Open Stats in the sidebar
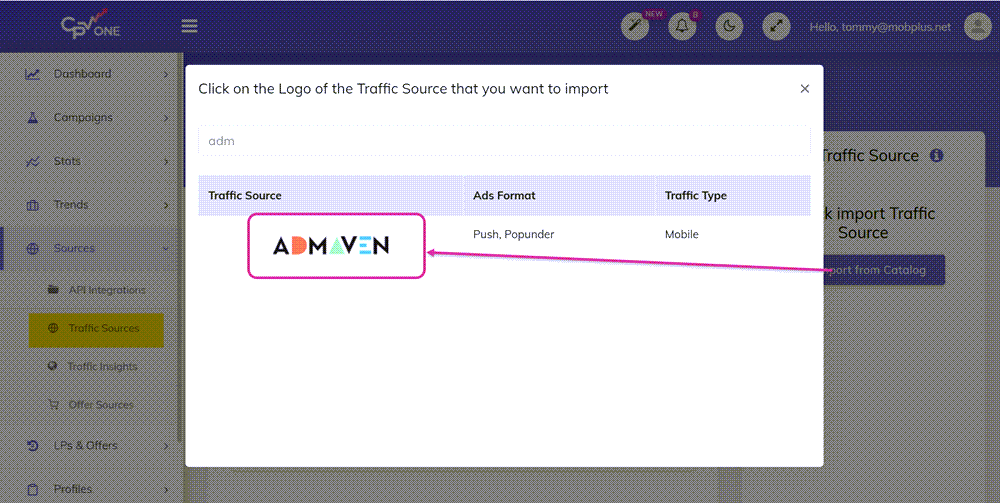This screenshot has width=1000, height=503. 67,161
